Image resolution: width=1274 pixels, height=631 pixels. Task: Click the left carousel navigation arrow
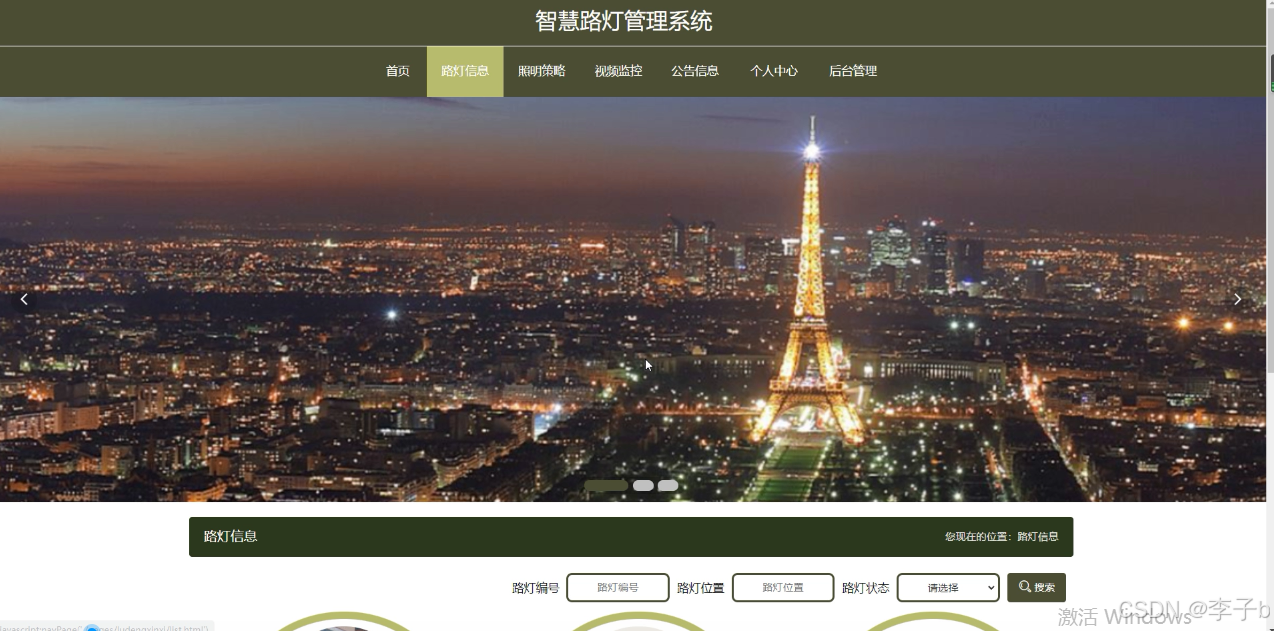(x=23, y=298)
